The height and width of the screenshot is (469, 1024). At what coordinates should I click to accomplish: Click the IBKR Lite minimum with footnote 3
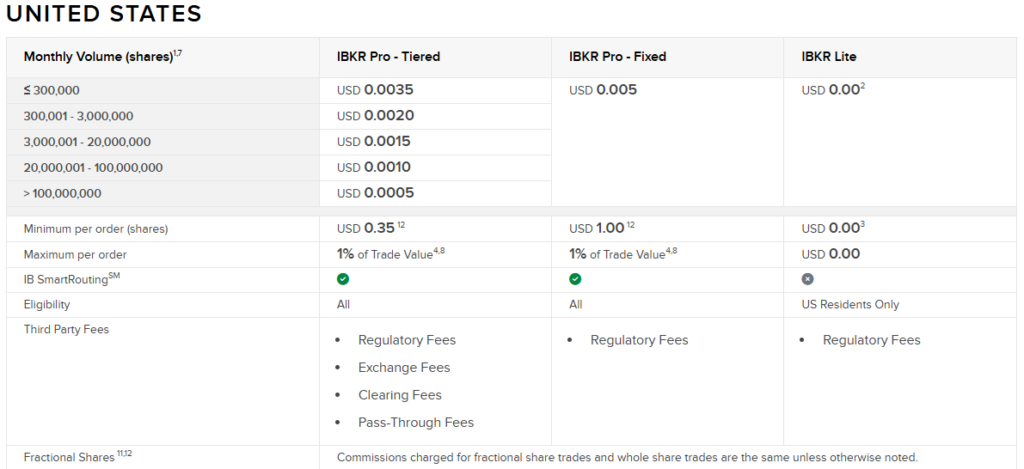click(x=833, y=228)
